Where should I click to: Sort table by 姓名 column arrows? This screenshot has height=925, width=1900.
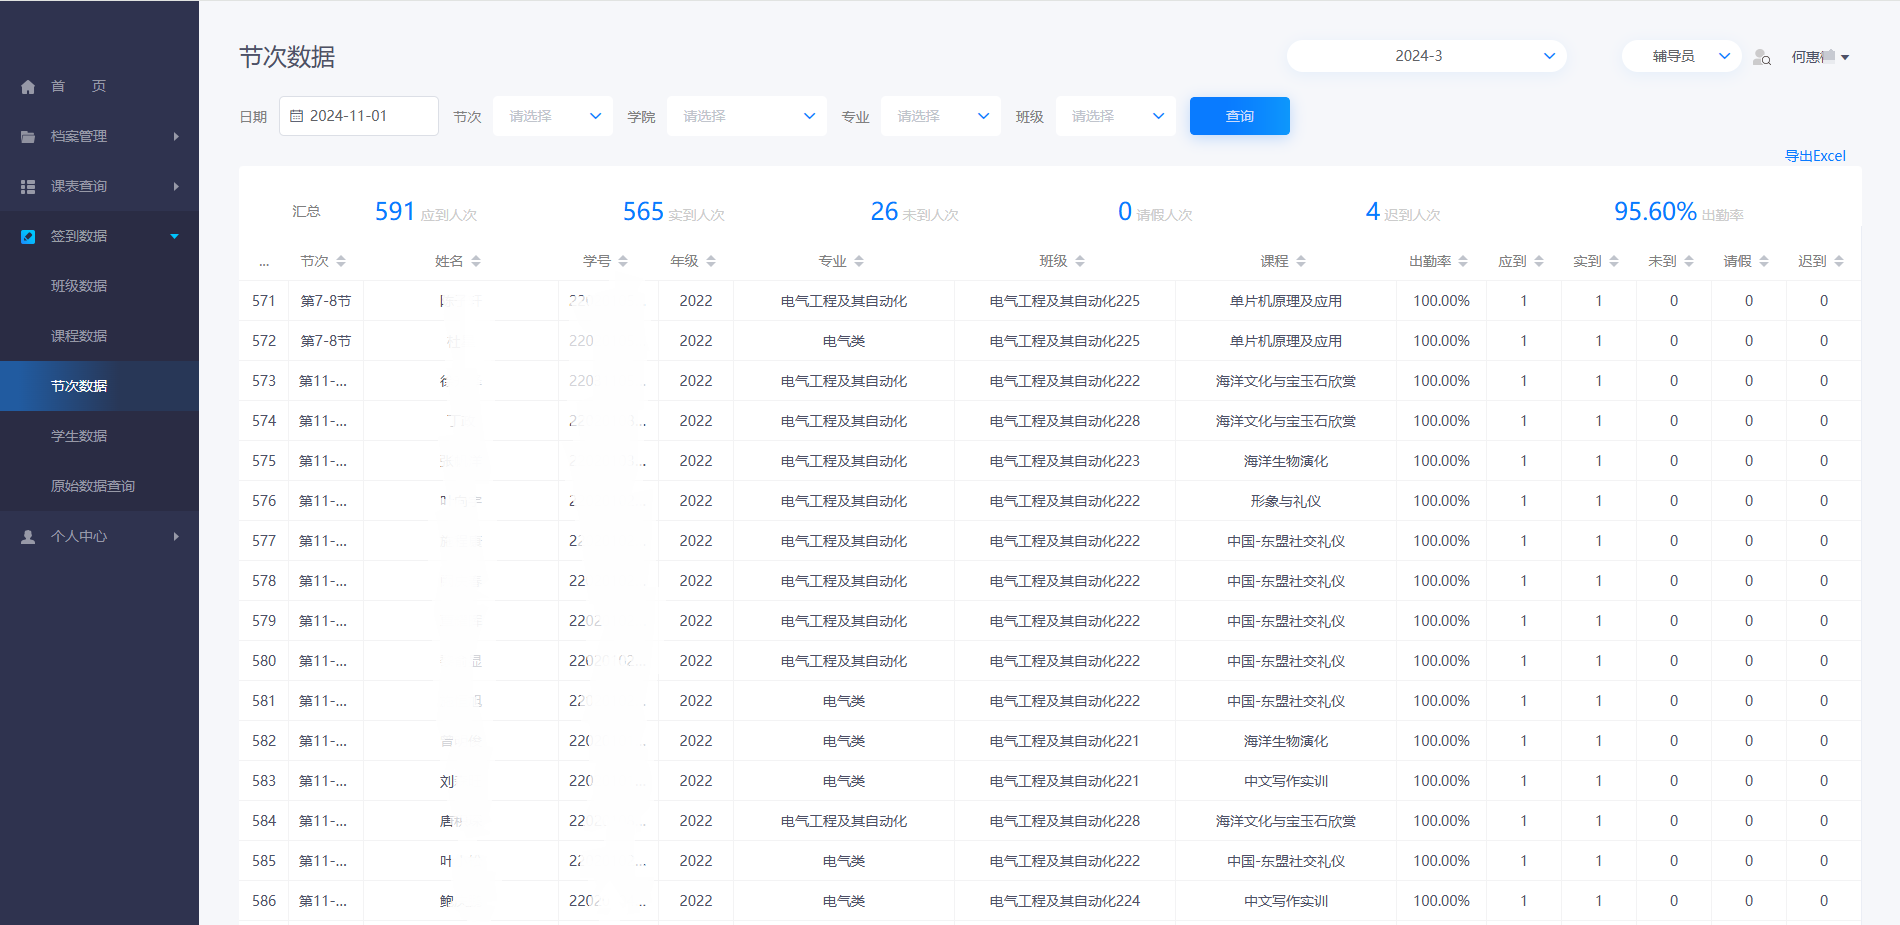(x=476, y=261)
